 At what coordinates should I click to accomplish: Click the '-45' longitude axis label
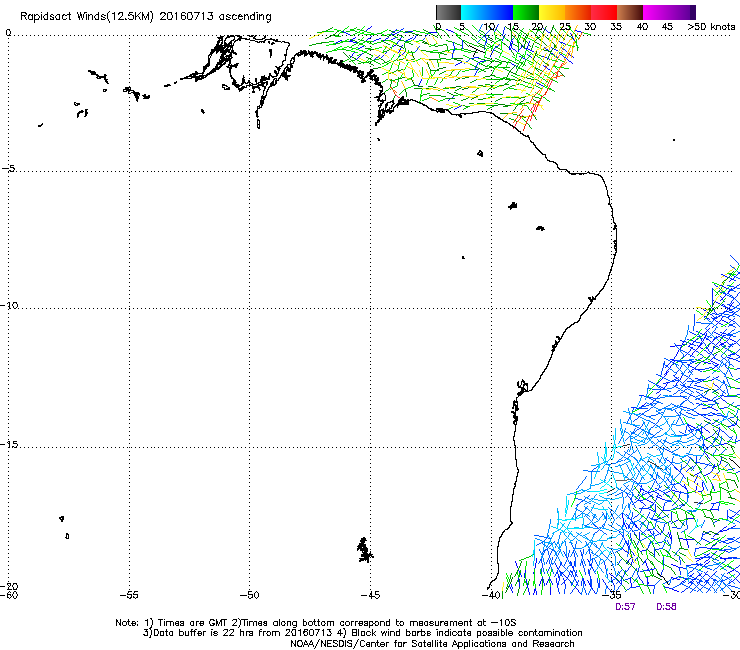point(370,595)
